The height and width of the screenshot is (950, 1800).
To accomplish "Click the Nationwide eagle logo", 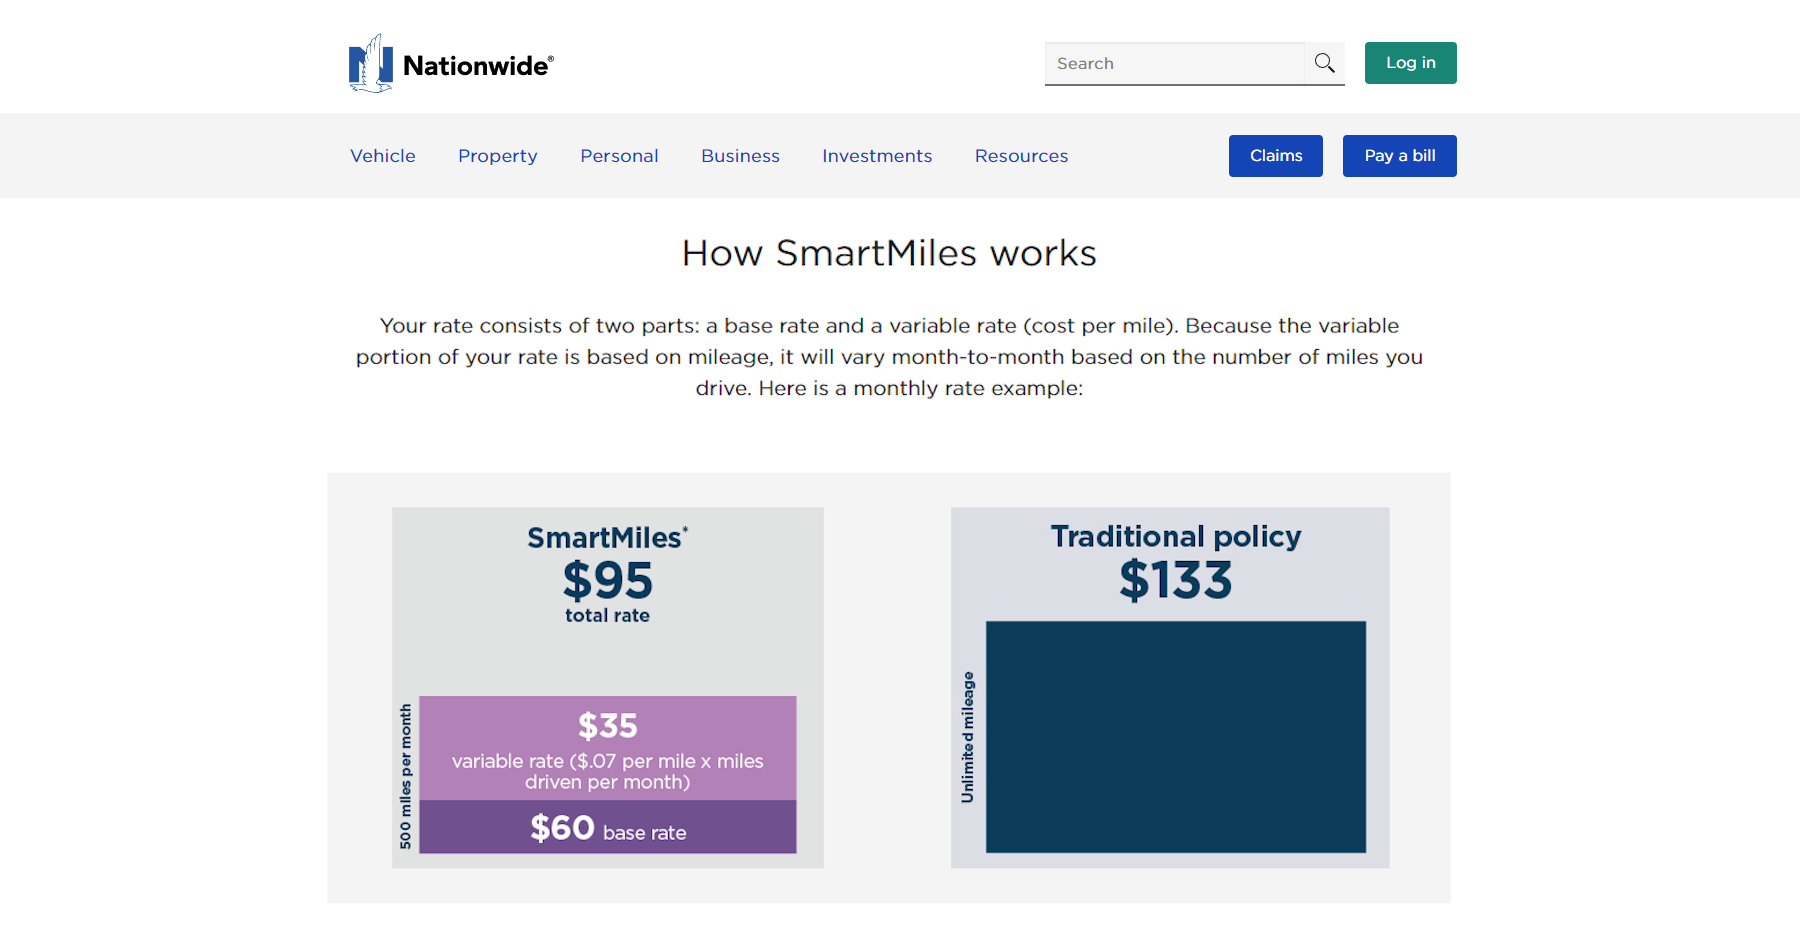I will tap(370, 63).
